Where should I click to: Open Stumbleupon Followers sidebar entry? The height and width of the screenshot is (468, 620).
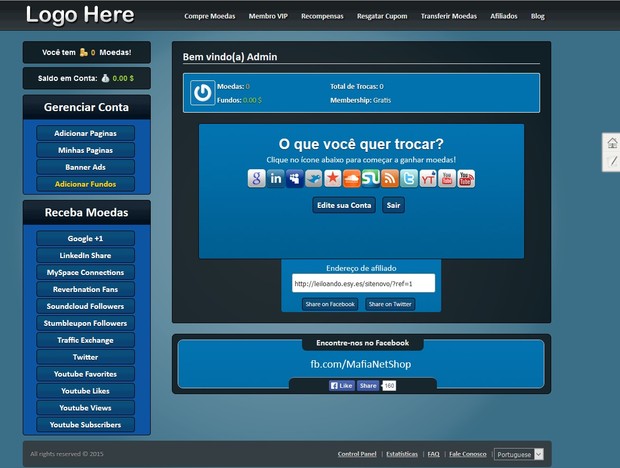point(85,323)
